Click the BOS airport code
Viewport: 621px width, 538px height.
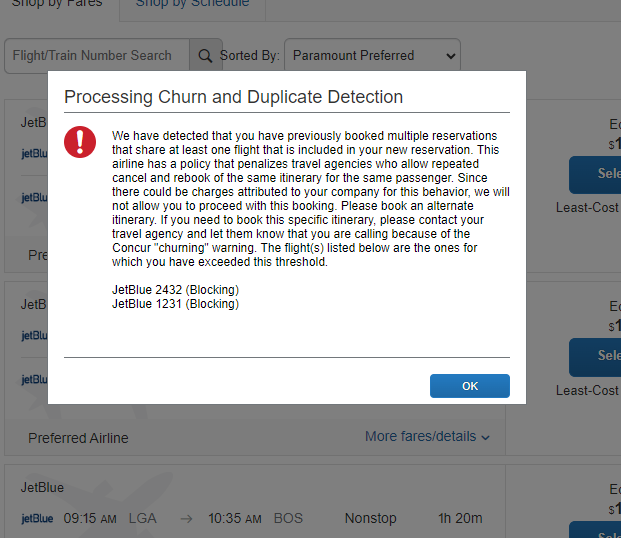point(288,518)
